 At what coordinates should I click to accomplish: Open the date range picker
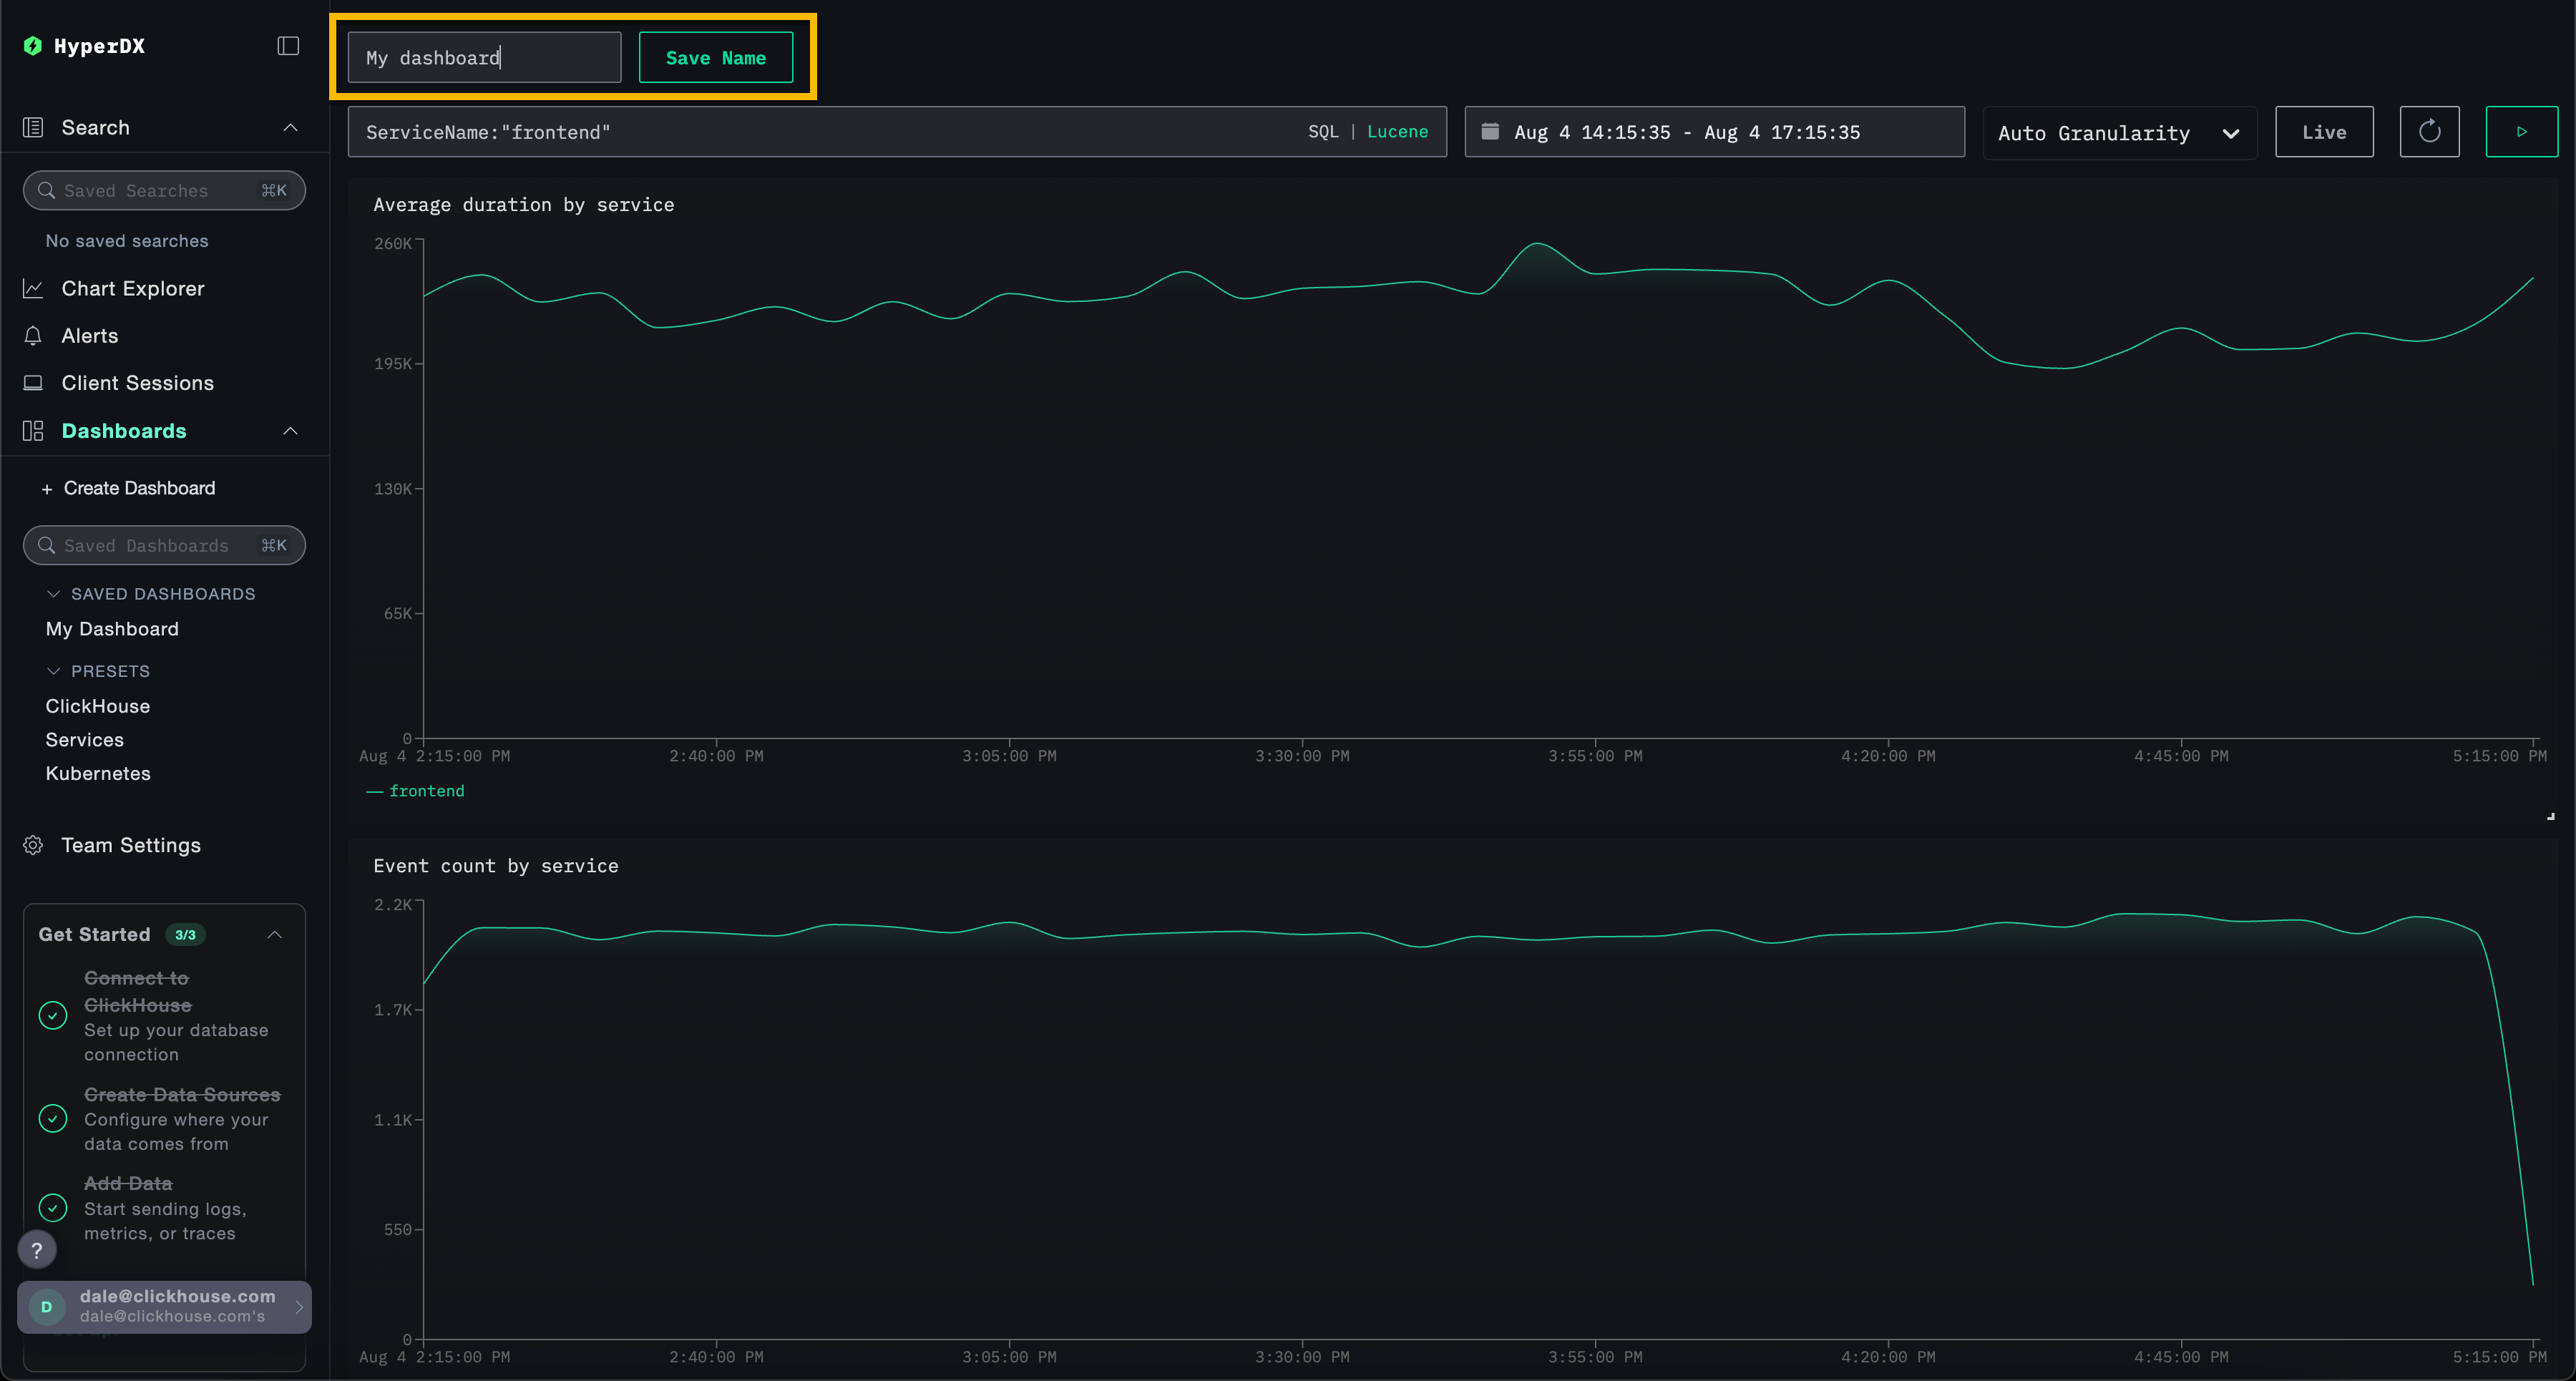[x=1713, y=131]
